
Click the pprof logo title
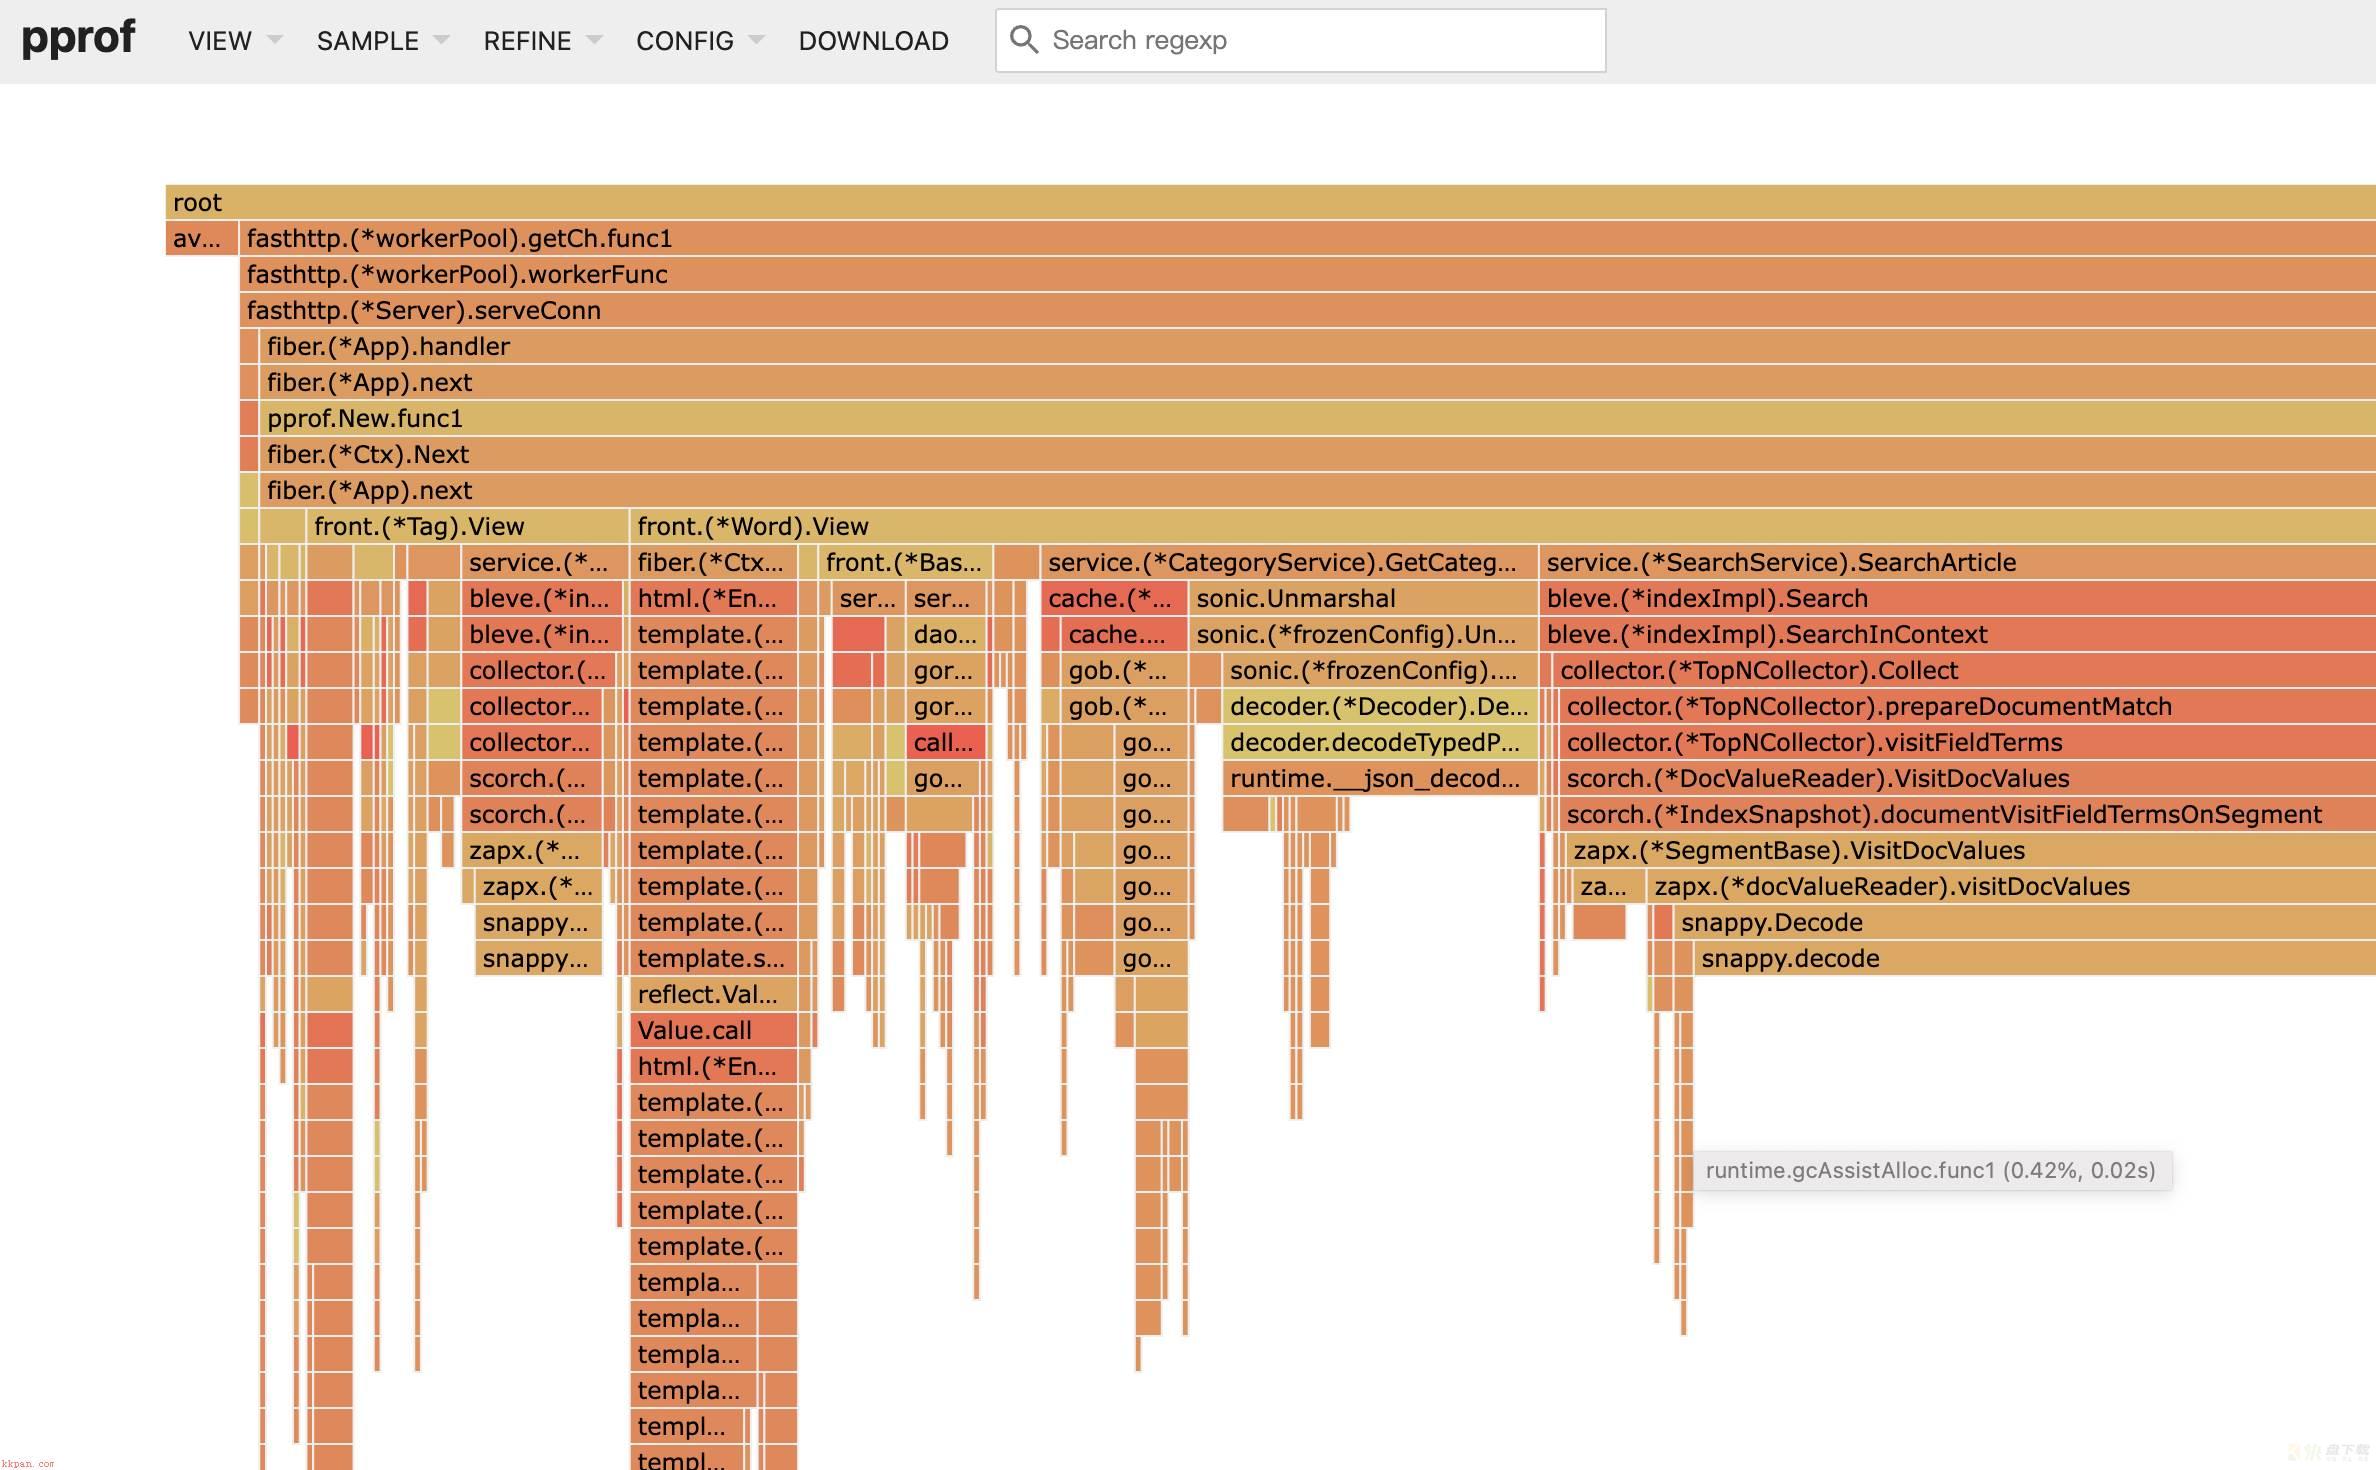(x=78, y=39)
